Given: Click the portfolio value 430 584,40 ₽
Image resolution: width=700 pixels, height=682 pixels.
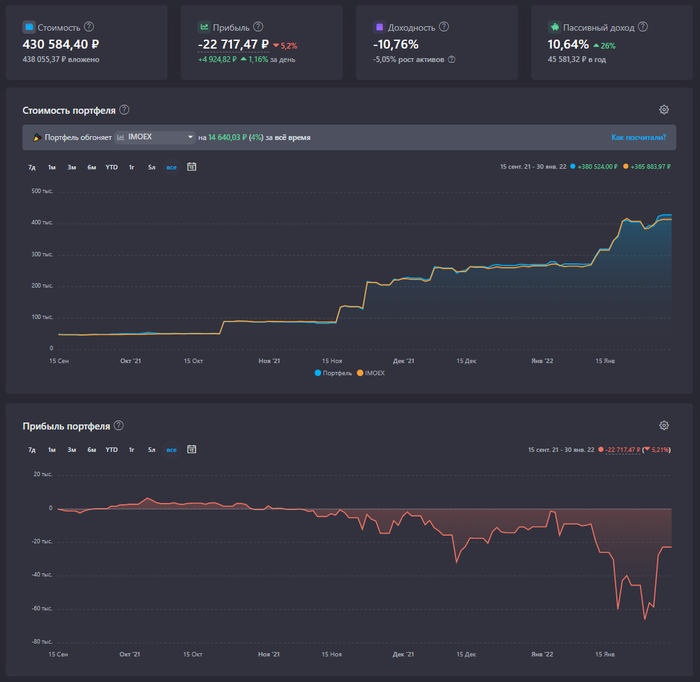Looking at the screenshot, I should [61, 44].
